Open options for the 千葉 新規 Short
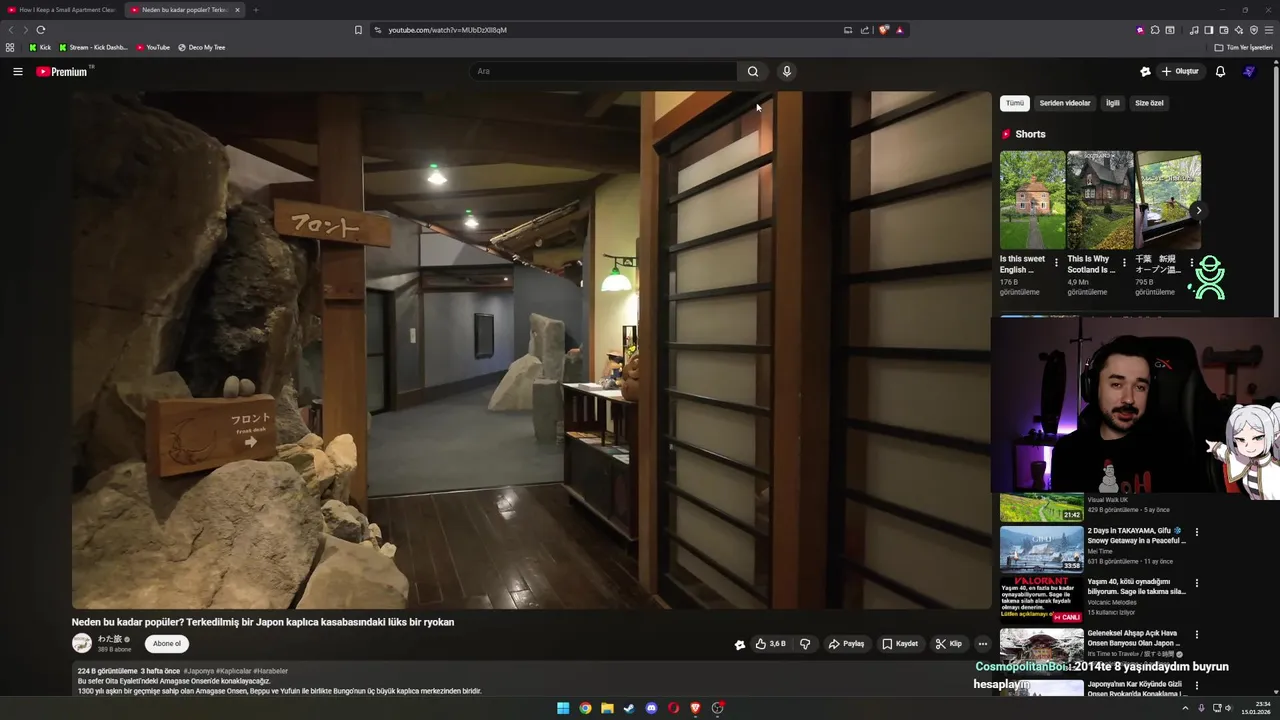The image size is (1280, 720). 1192,263
